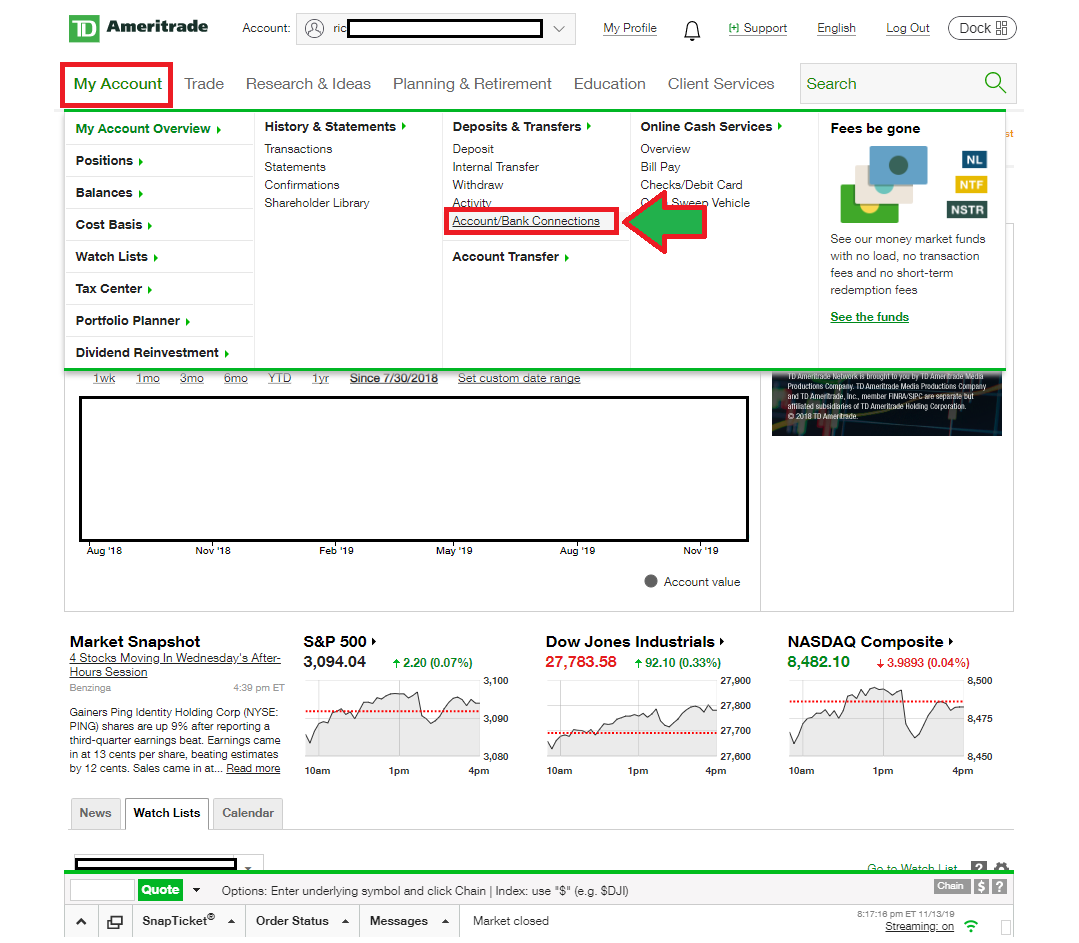Open the Client Services menu
The height and width of the screenshot is (943, 1079).
point(720,84)
